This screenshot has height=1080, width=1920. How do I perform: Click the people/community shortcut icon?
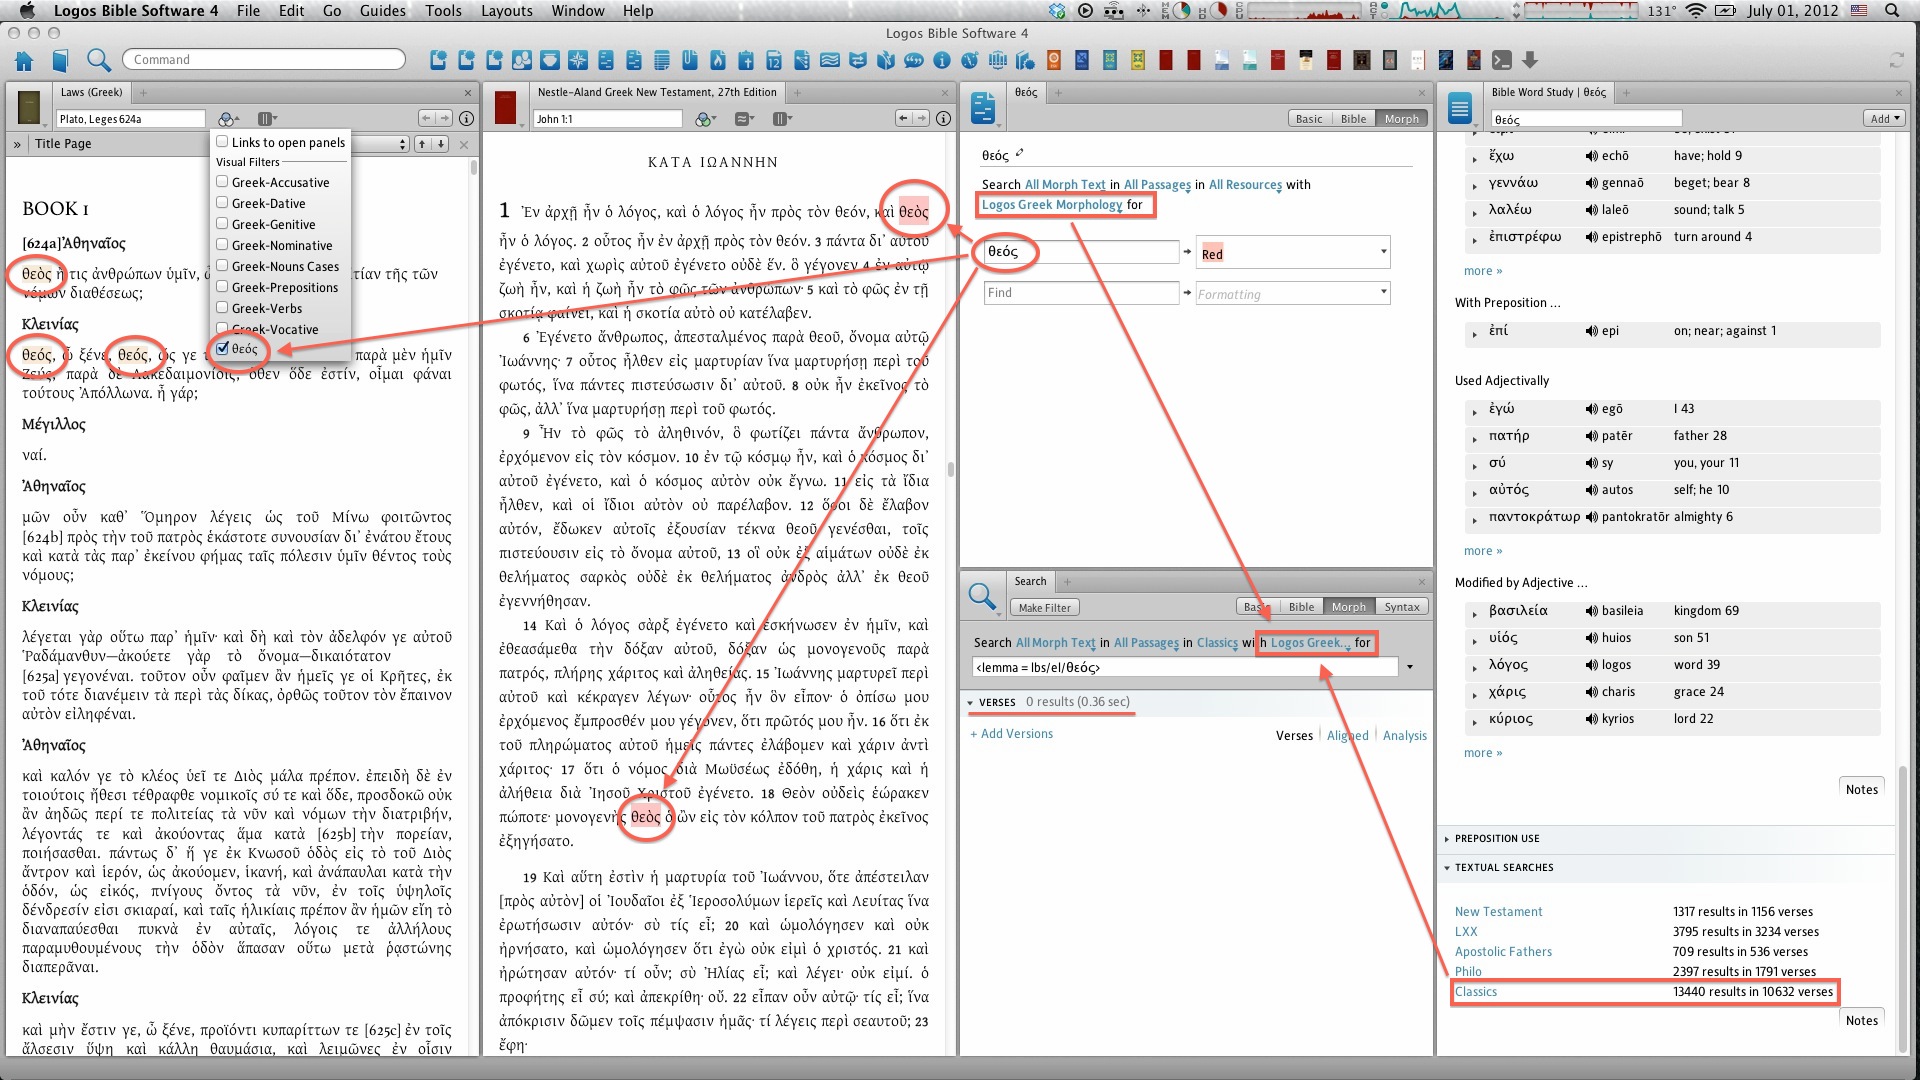(x=522, y=60)
